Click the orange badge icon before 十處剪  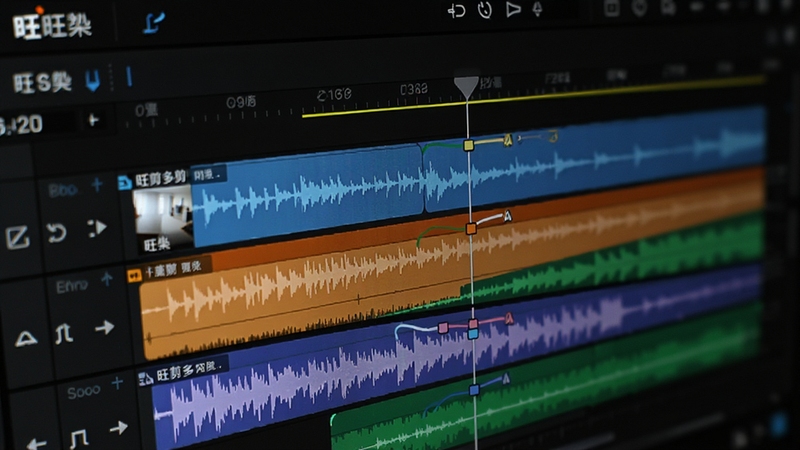(134, 276)
